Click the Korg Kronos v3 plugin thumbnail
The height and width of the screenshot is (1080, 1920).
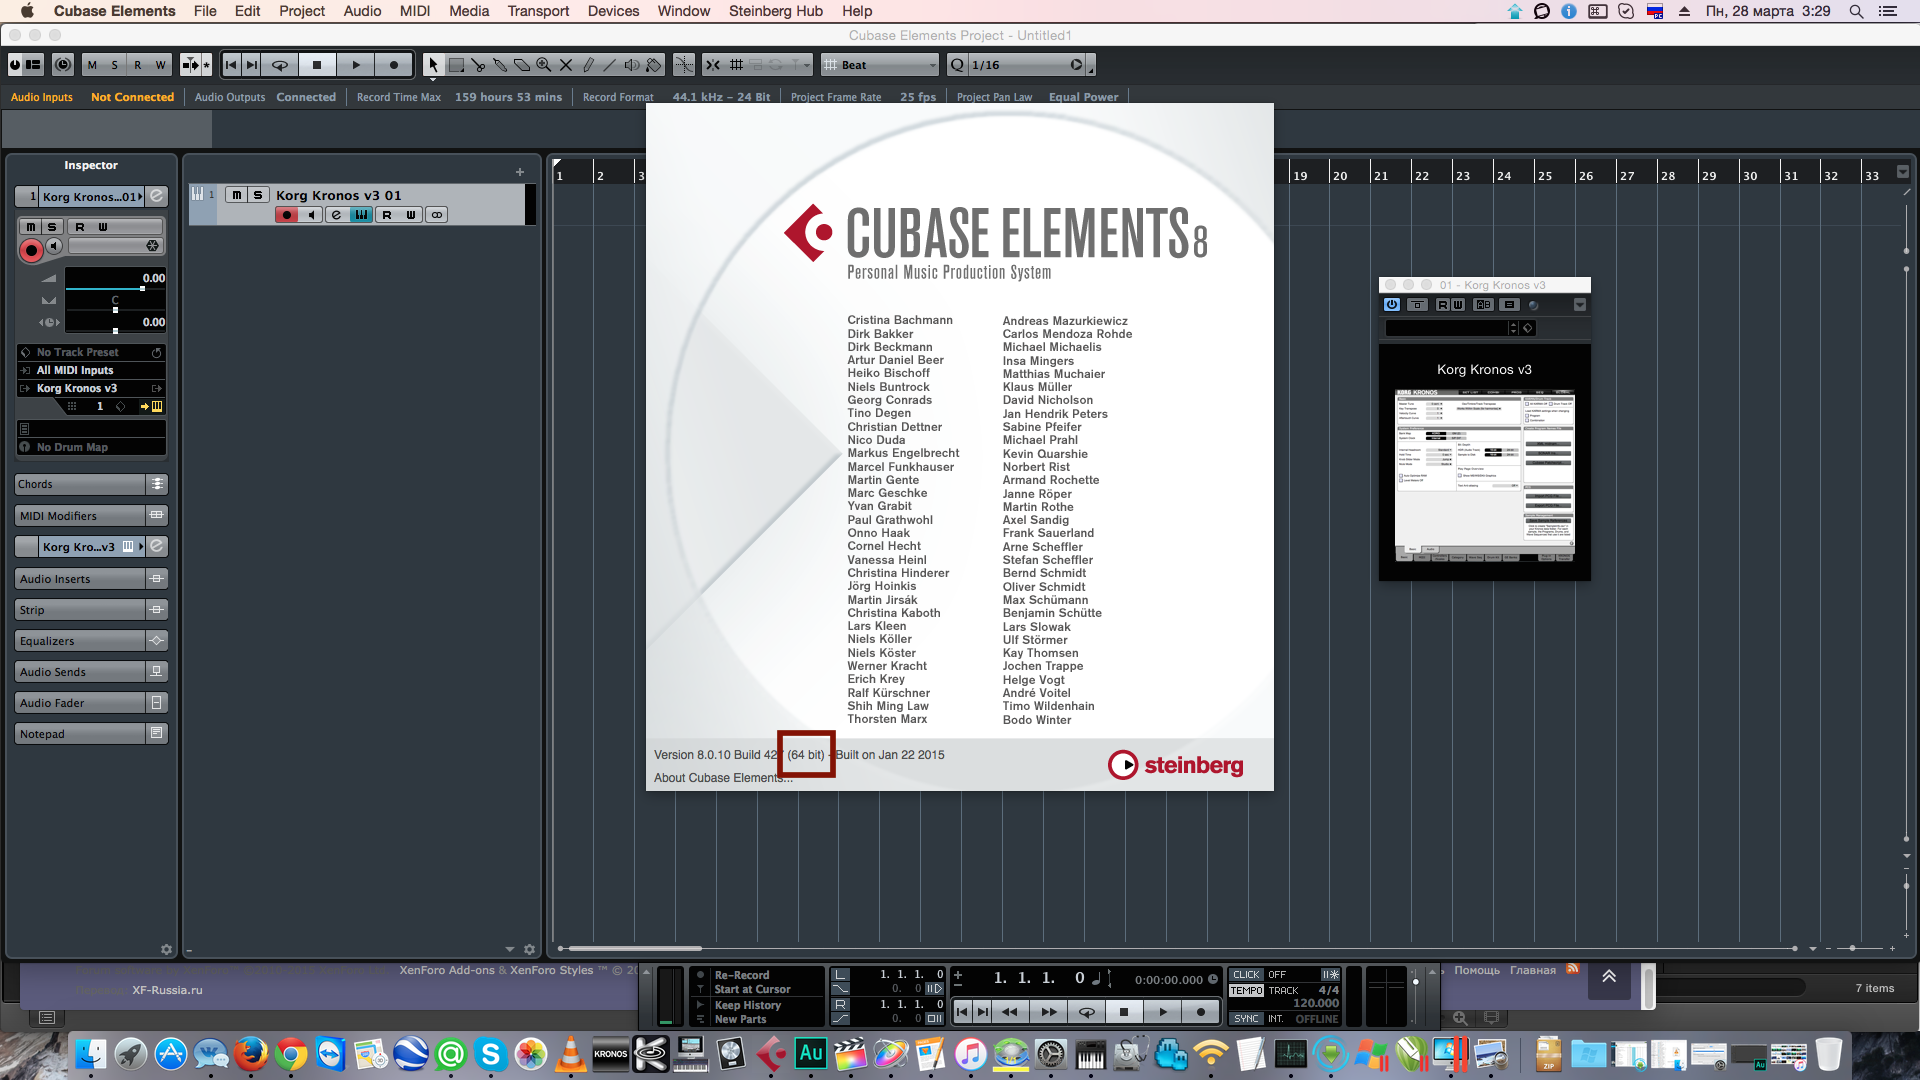coord(1484,474)
